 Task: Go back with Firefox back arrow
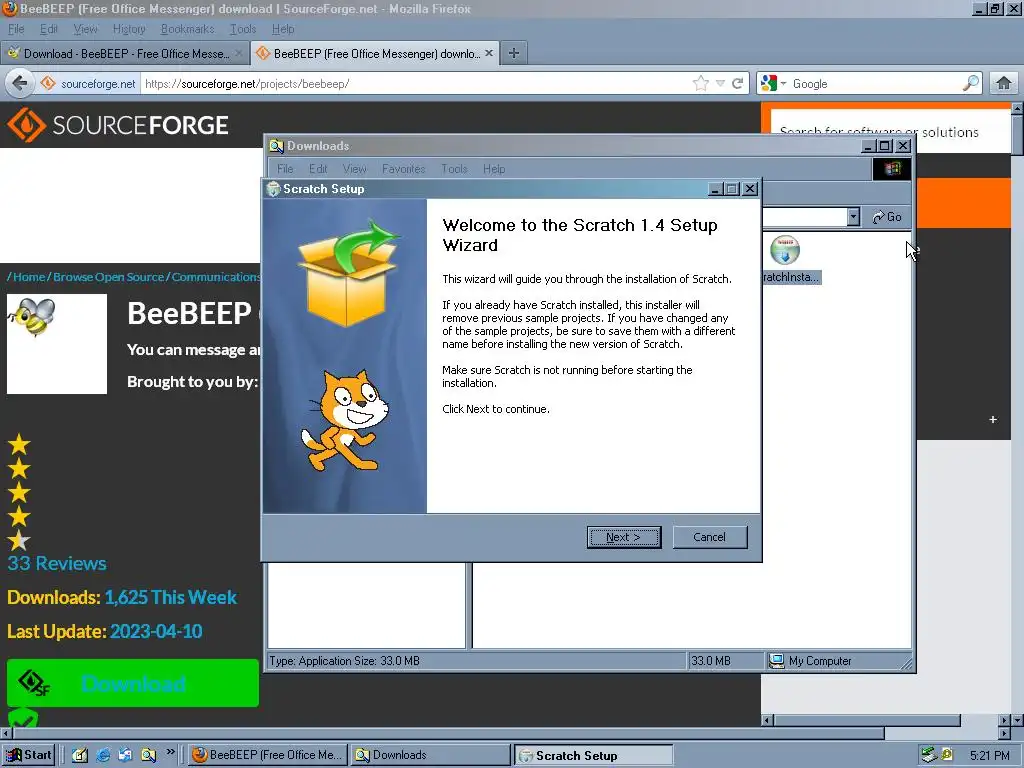20,83
